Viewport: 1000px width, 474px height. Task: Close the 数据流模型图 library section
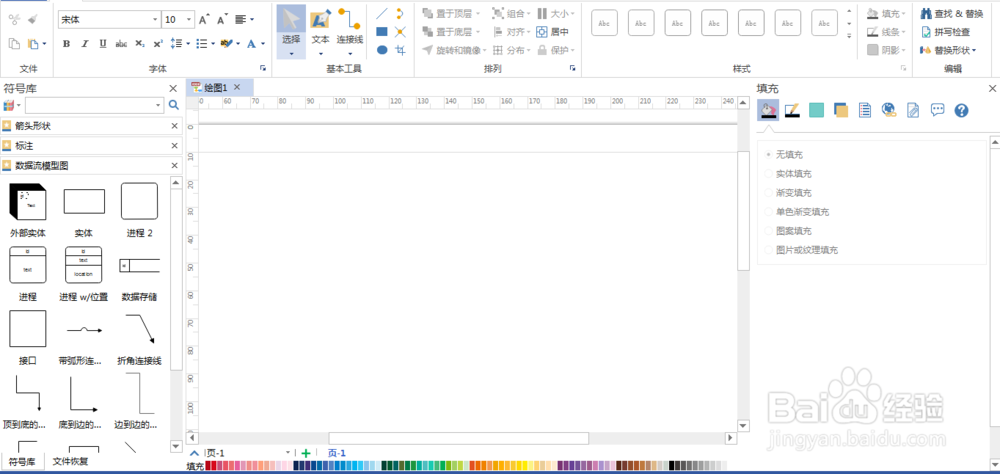[x=174, y=166]
